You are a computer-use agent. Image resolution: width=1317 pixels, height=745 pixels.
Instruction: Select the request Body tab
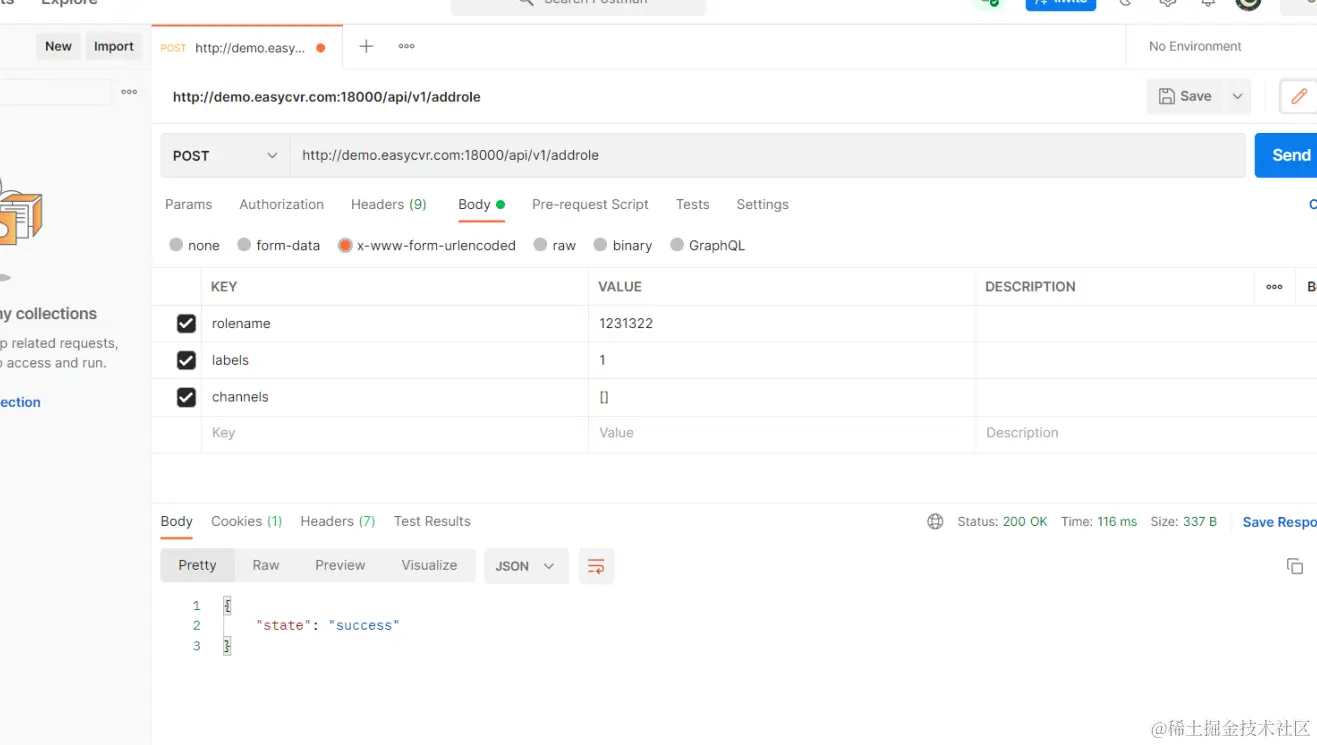pyautogui.click(x=481, y=204)
